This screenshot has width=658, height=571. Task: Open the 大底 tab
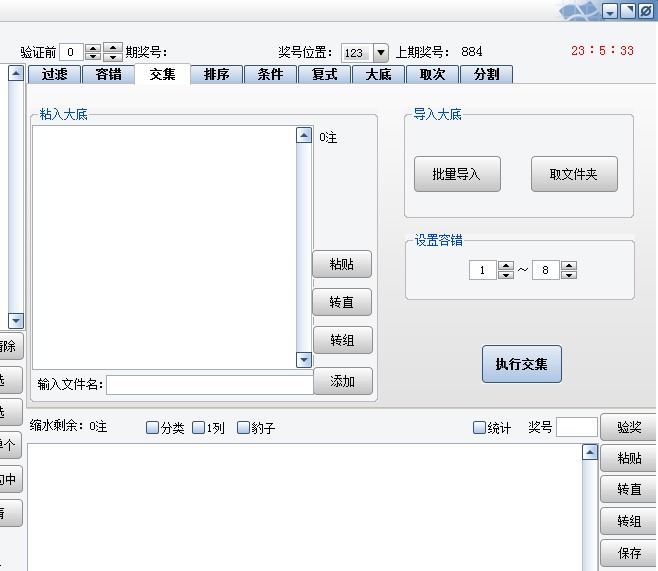(378, 74)
